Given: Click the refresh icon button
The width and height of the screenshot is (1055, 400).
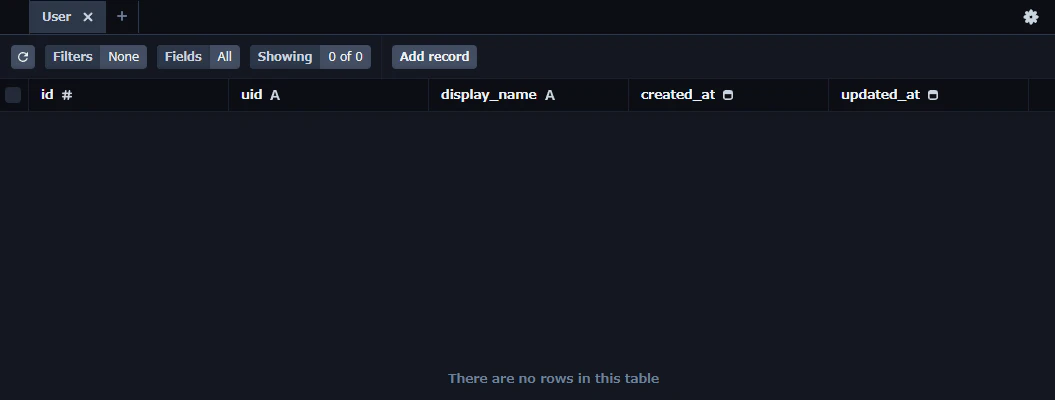Looking at the screenshot, I should click(23, 57).
